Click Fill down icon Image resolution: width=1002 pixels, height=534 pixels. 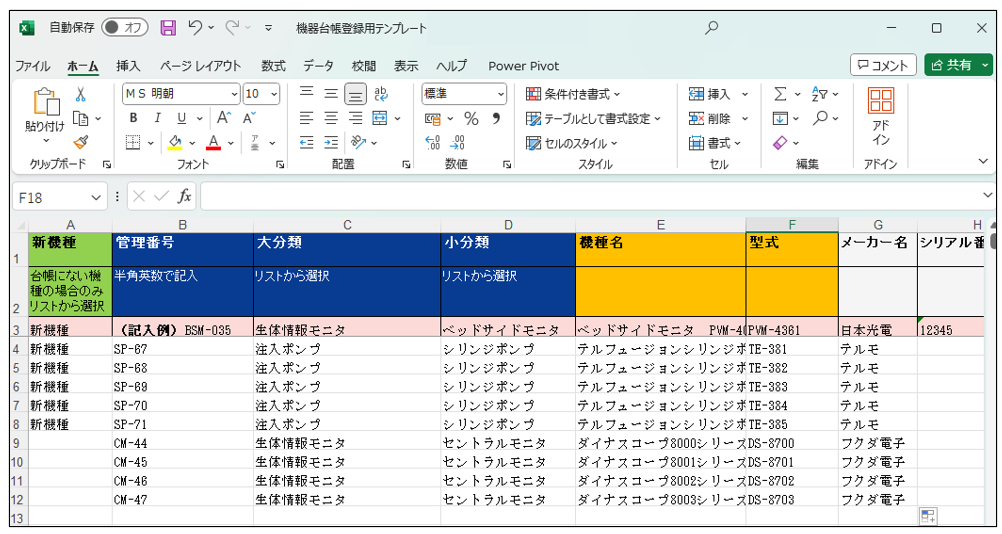pyautogui.click(x=780, y=118)
